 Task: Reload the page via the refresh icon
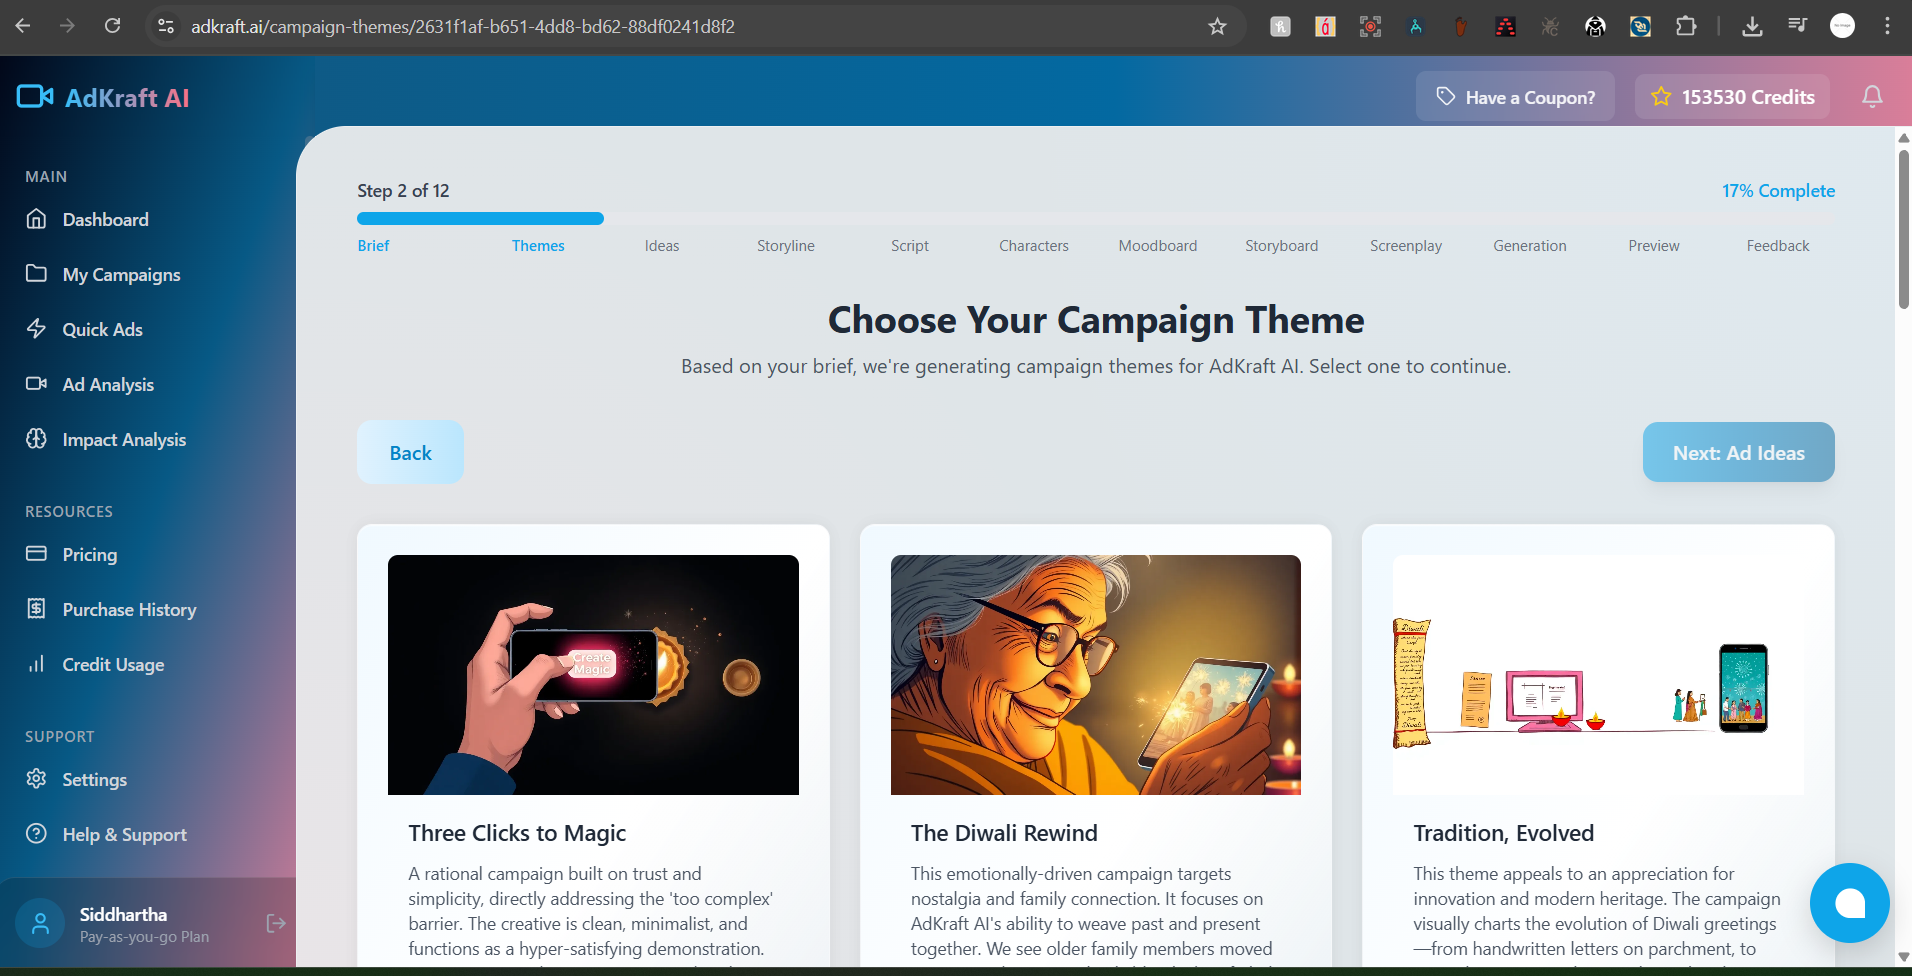coord(113,26)
